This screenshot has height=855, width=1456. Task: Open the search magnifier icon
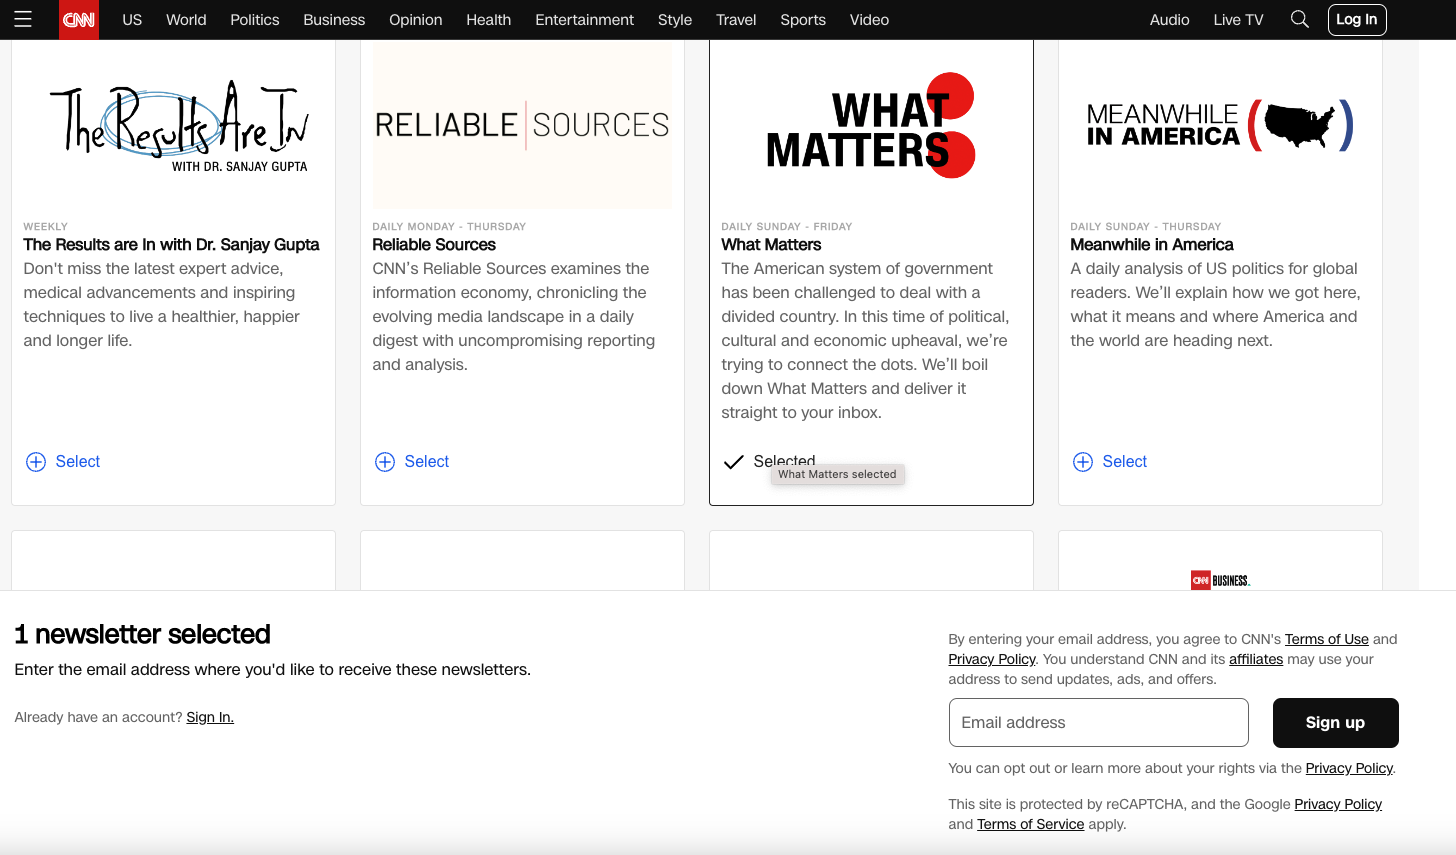click(1299, 19)
